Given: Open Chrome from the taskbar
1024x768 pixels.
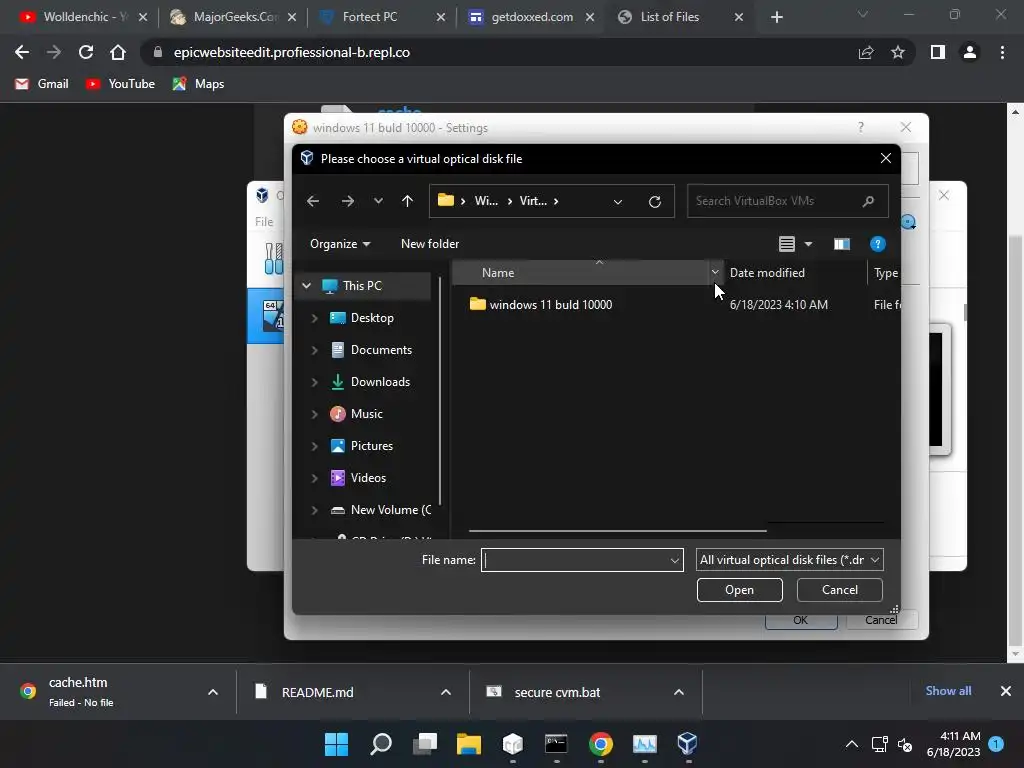Looking at the screenshot, I should pos(600,744).
